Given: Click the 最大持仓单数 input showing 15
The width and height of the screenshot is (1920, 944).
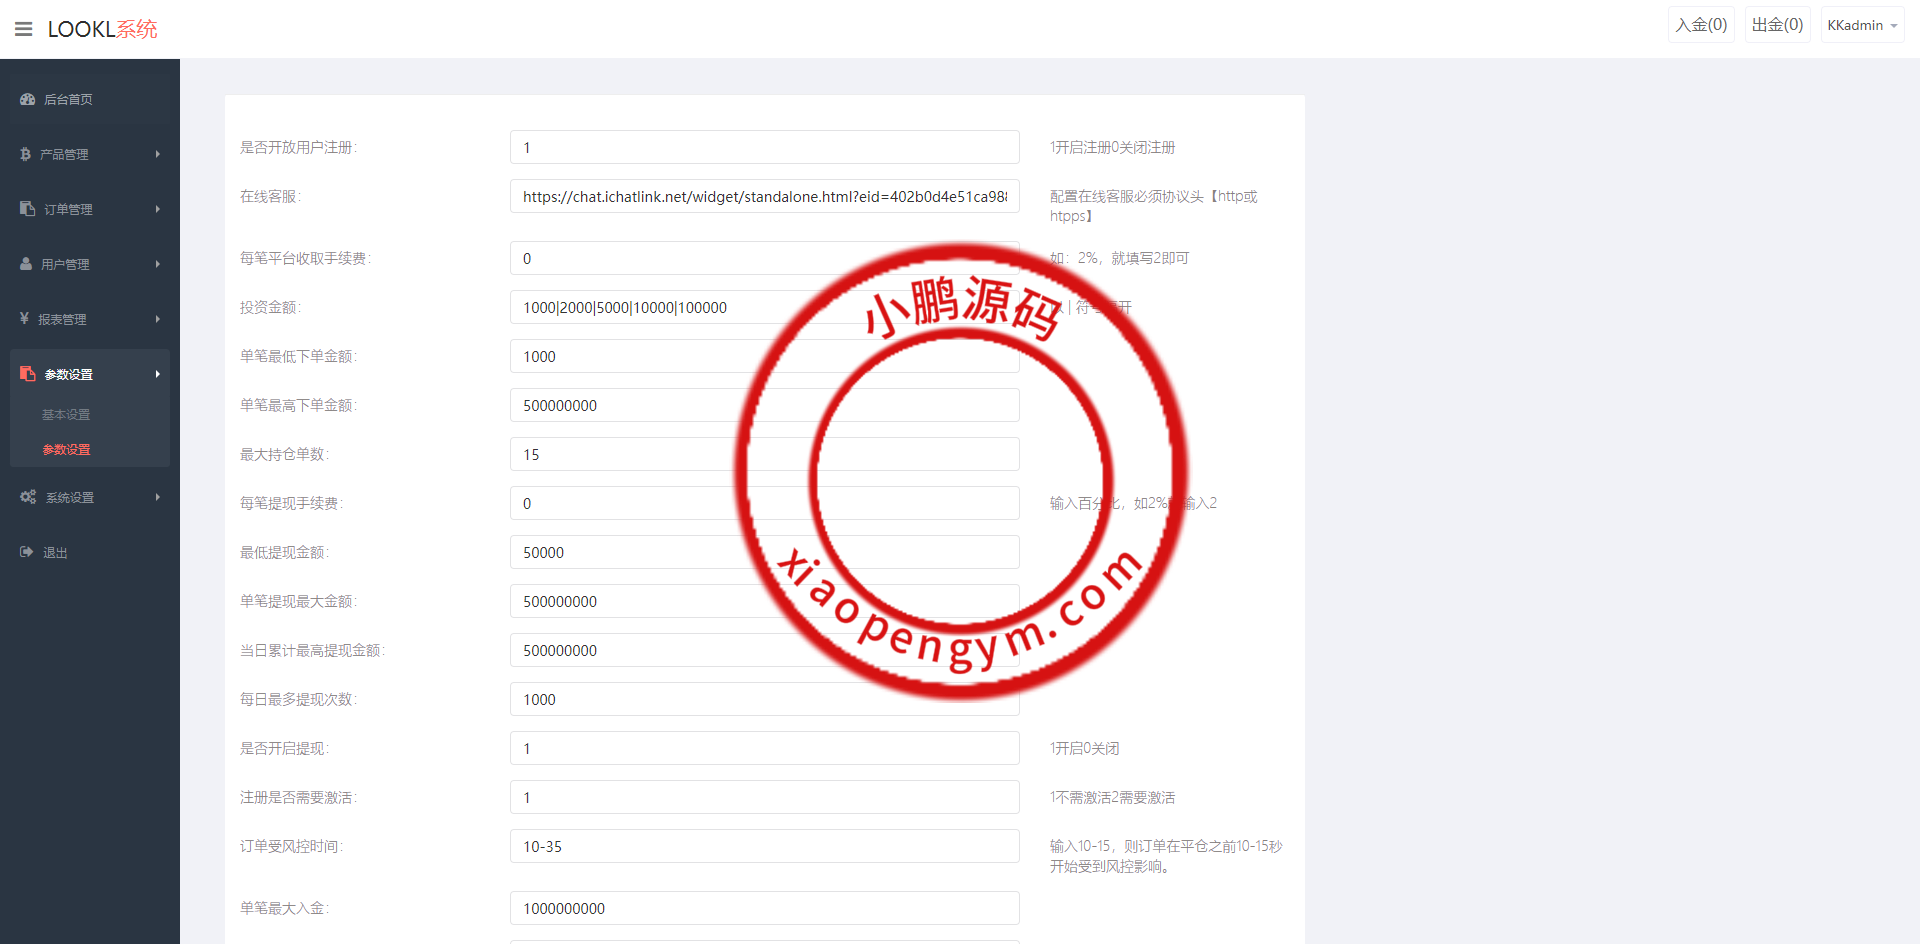Looking at the screenshot, I should pyautogui.click(x=764, y=454).
